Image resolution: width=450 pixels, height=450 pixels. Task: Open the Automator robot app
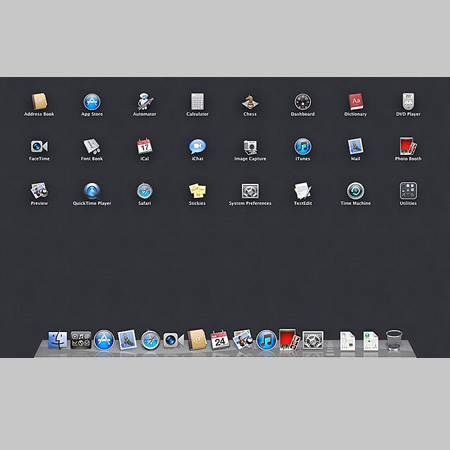tap(145, 101)
